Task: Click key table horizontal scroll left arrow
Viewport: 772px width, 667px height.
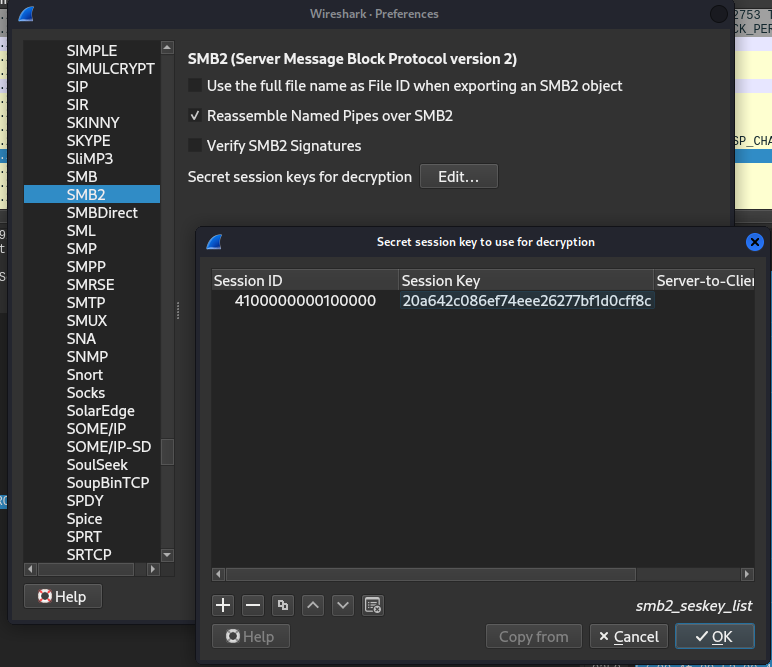Action: pos(219,574)
